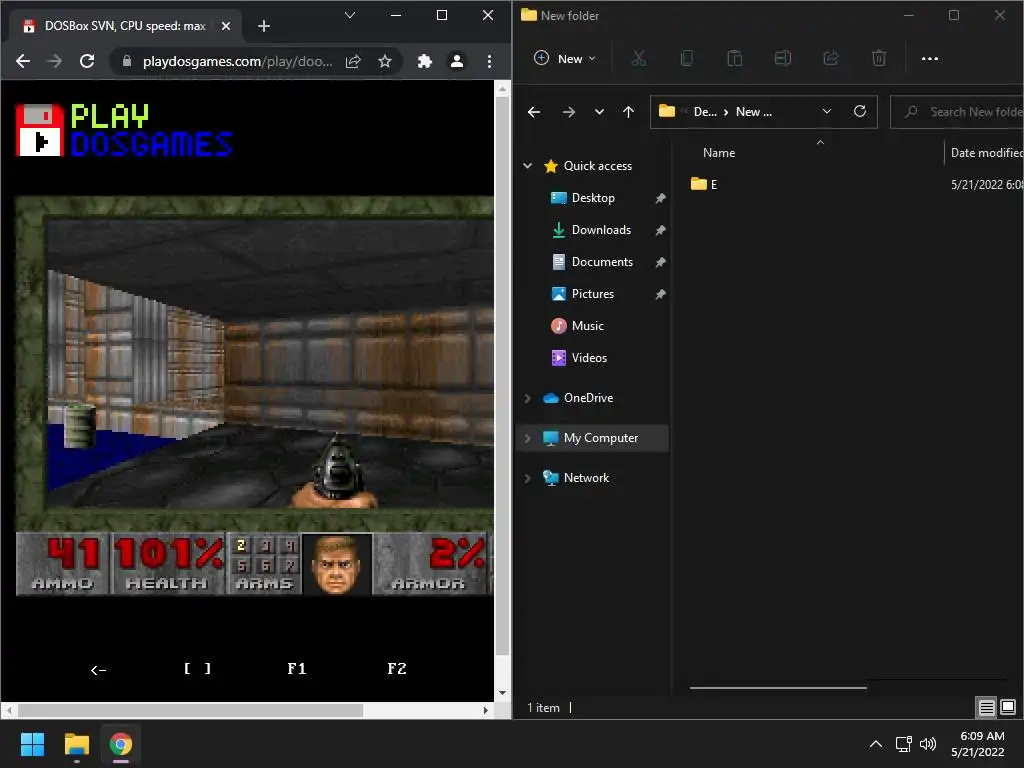
Task: Open Desktop in navigation pane
Action: pos(593,198)
